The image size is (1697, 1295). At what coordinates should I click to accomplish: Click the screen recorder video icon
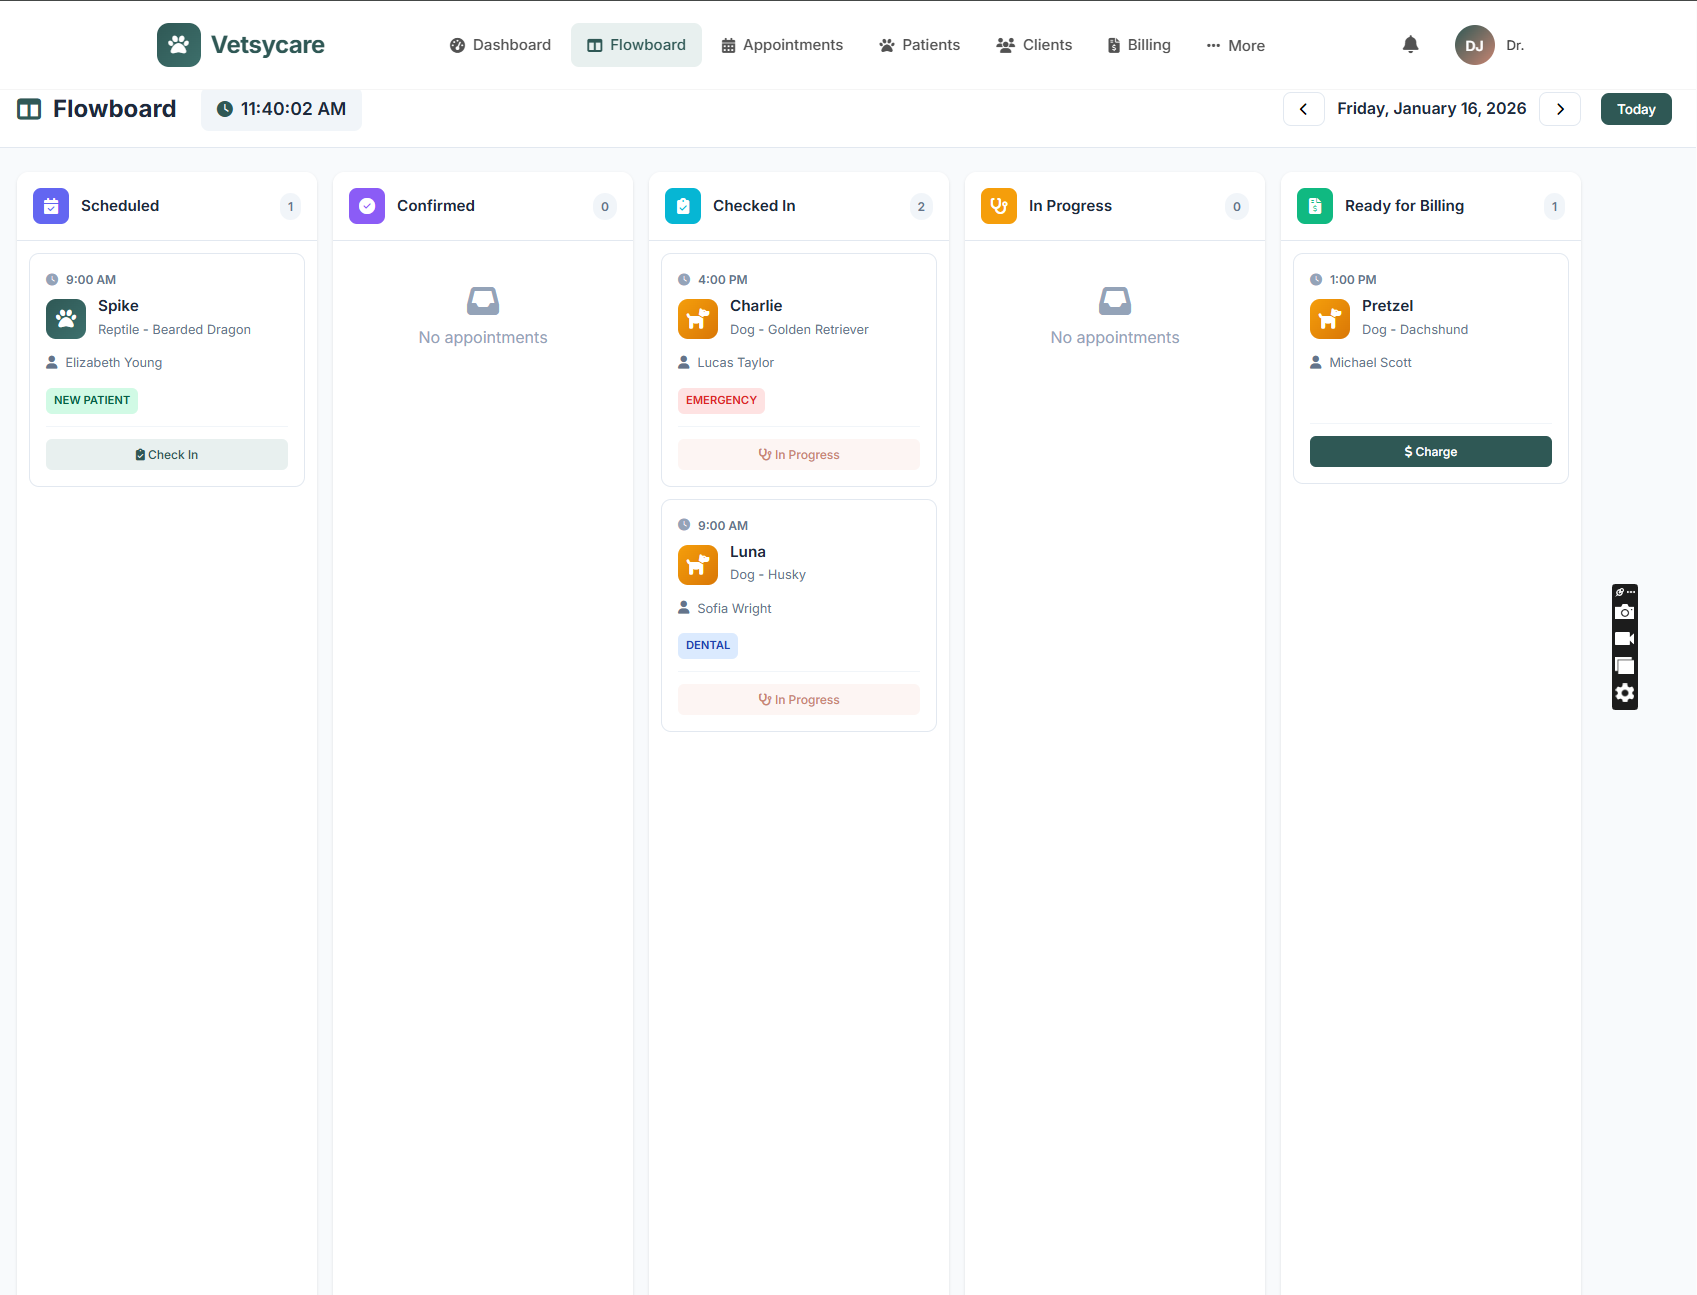[x=1624, y=638]
